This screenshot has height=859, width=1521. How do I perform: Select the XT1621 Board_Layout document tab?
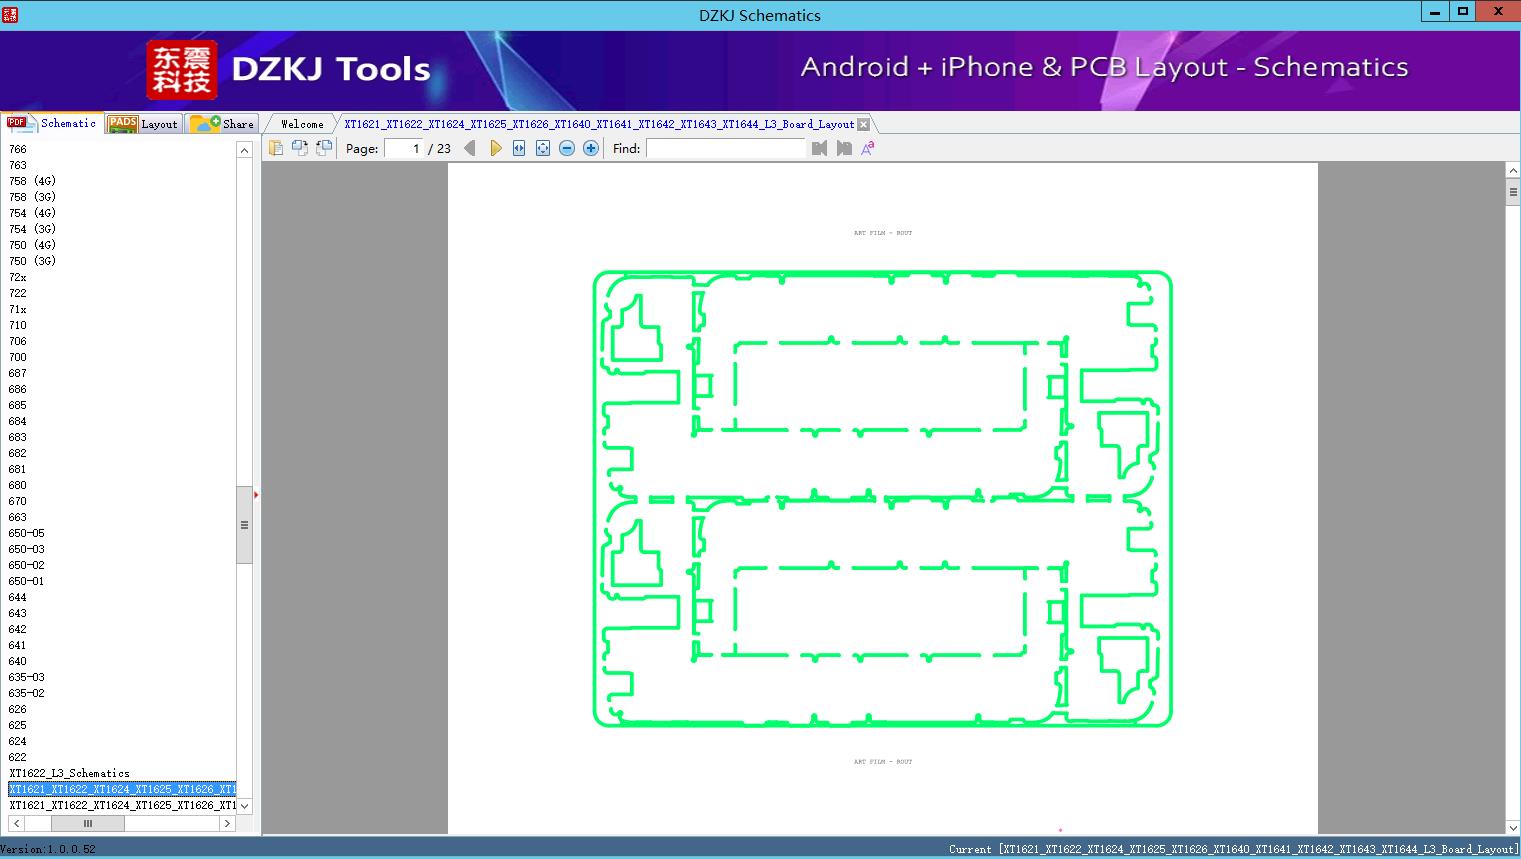[599, 124]
